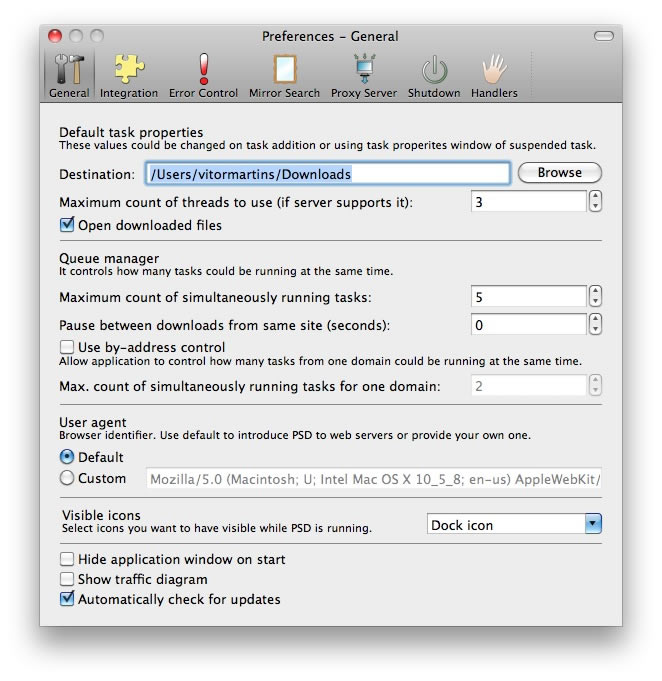The width and height of the screenshot is (662, 681).
Task: Check Show traffic diagram option
Action: pyautogui.click(x=67, y=579)
